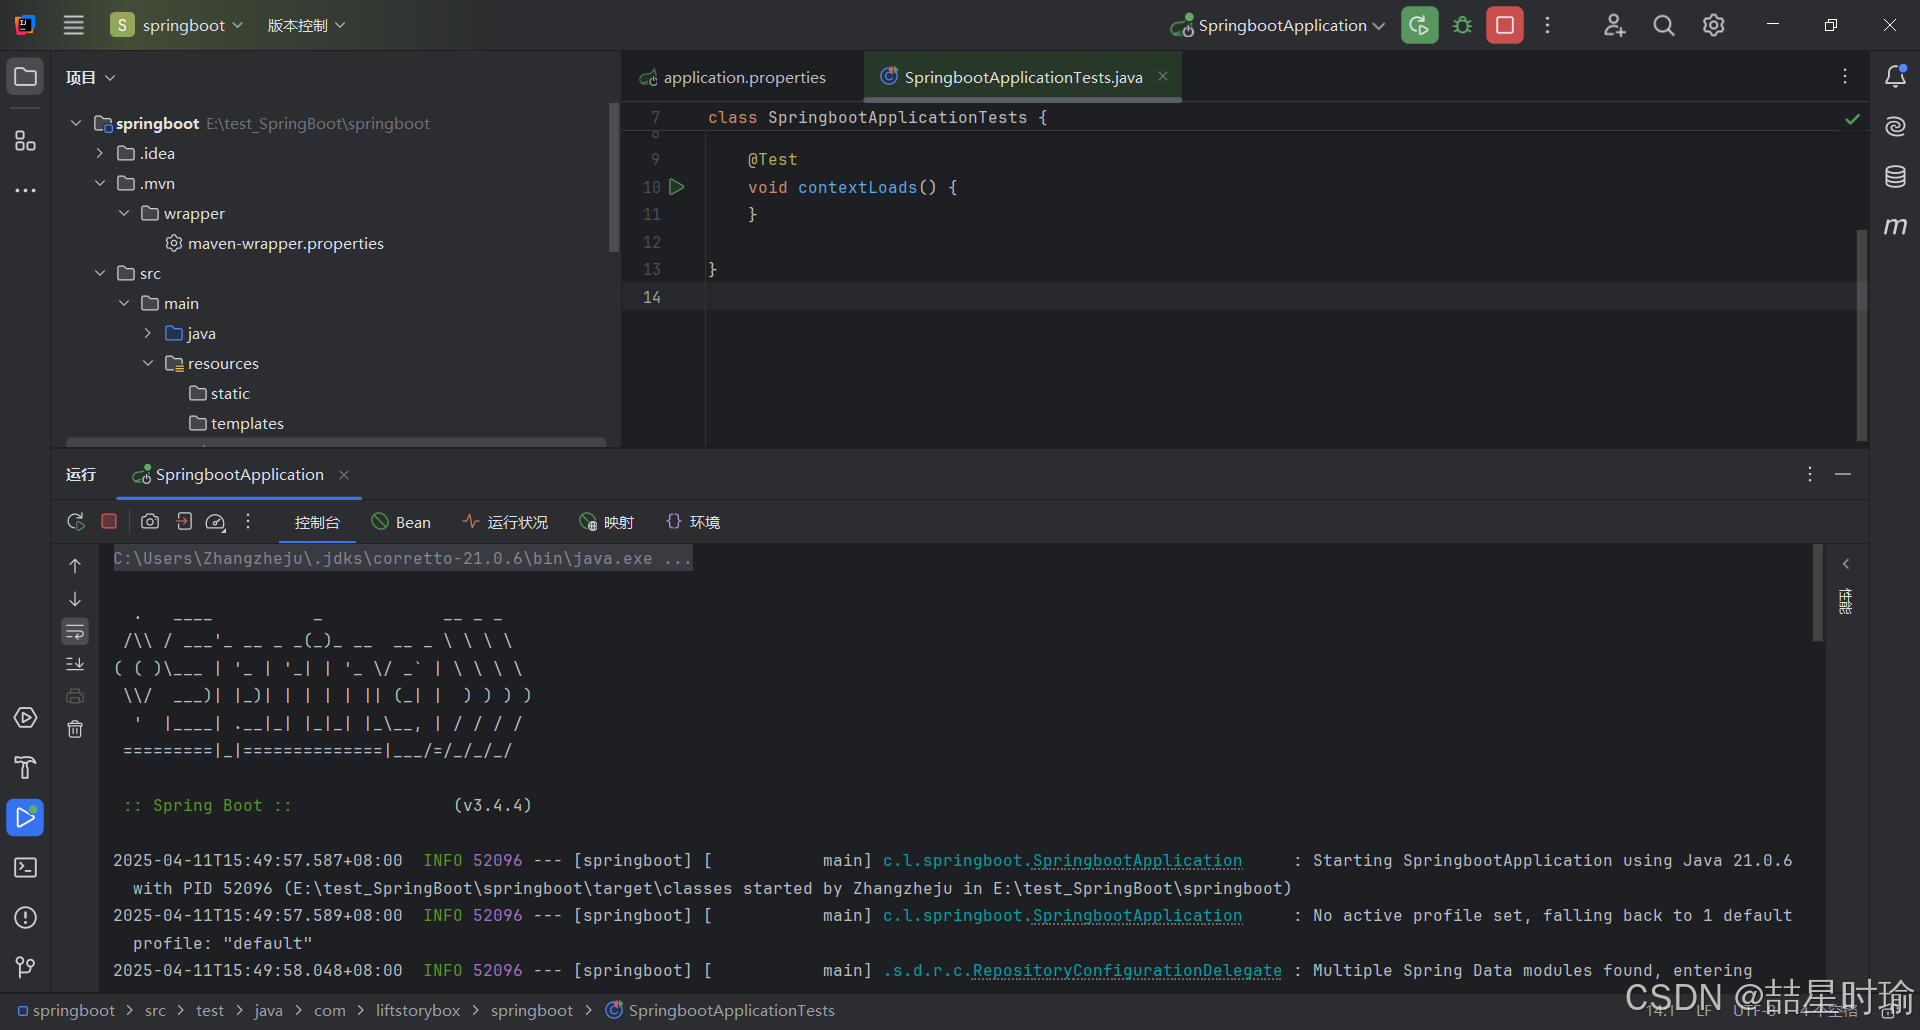Close SpringbootApplication run tab
This screenshot has width=1920, height=1030.
tap(344, 475)
